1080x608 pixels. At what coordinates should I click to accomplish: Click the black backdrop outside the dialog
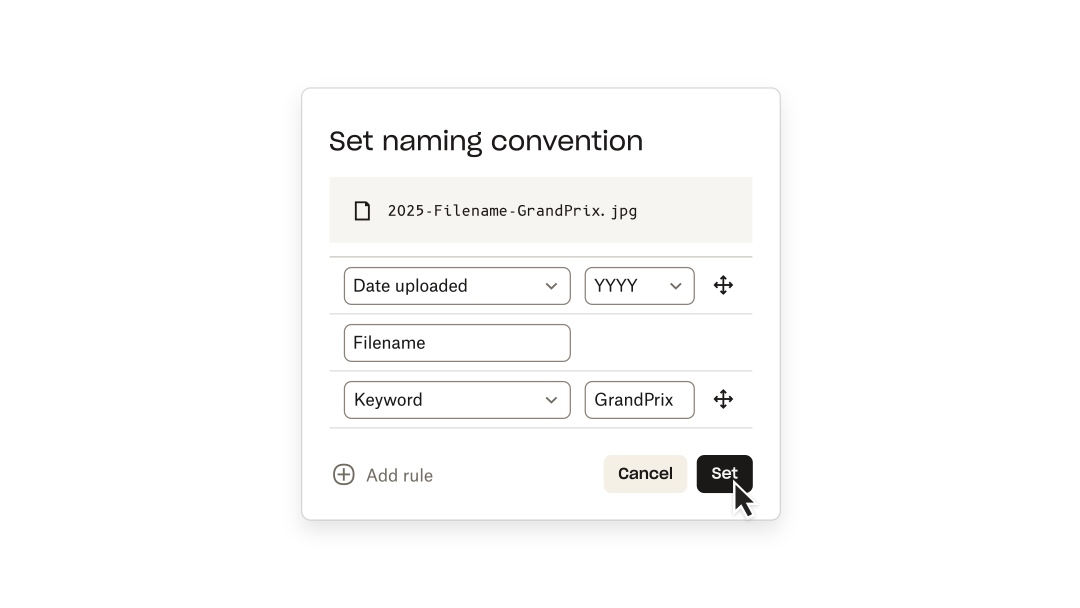tap(150, 300)
